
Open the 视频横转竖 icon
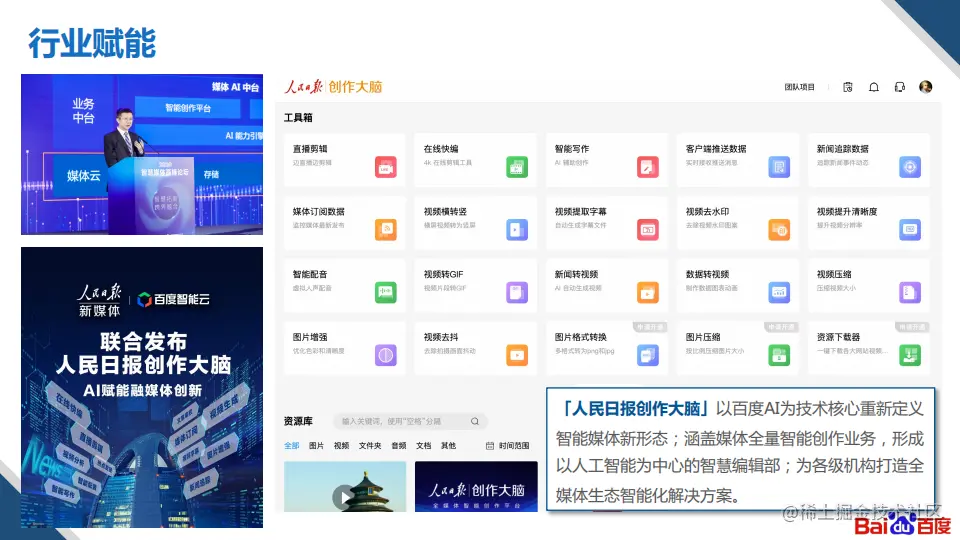click(x=517, y=230)
